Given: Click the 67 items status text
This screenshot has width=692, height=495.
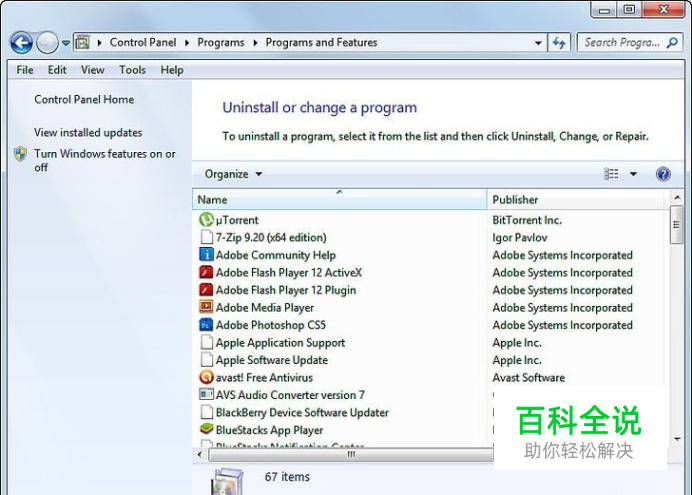Looking at the screenshot, I should pyautogui.click(x=287, y=477).
